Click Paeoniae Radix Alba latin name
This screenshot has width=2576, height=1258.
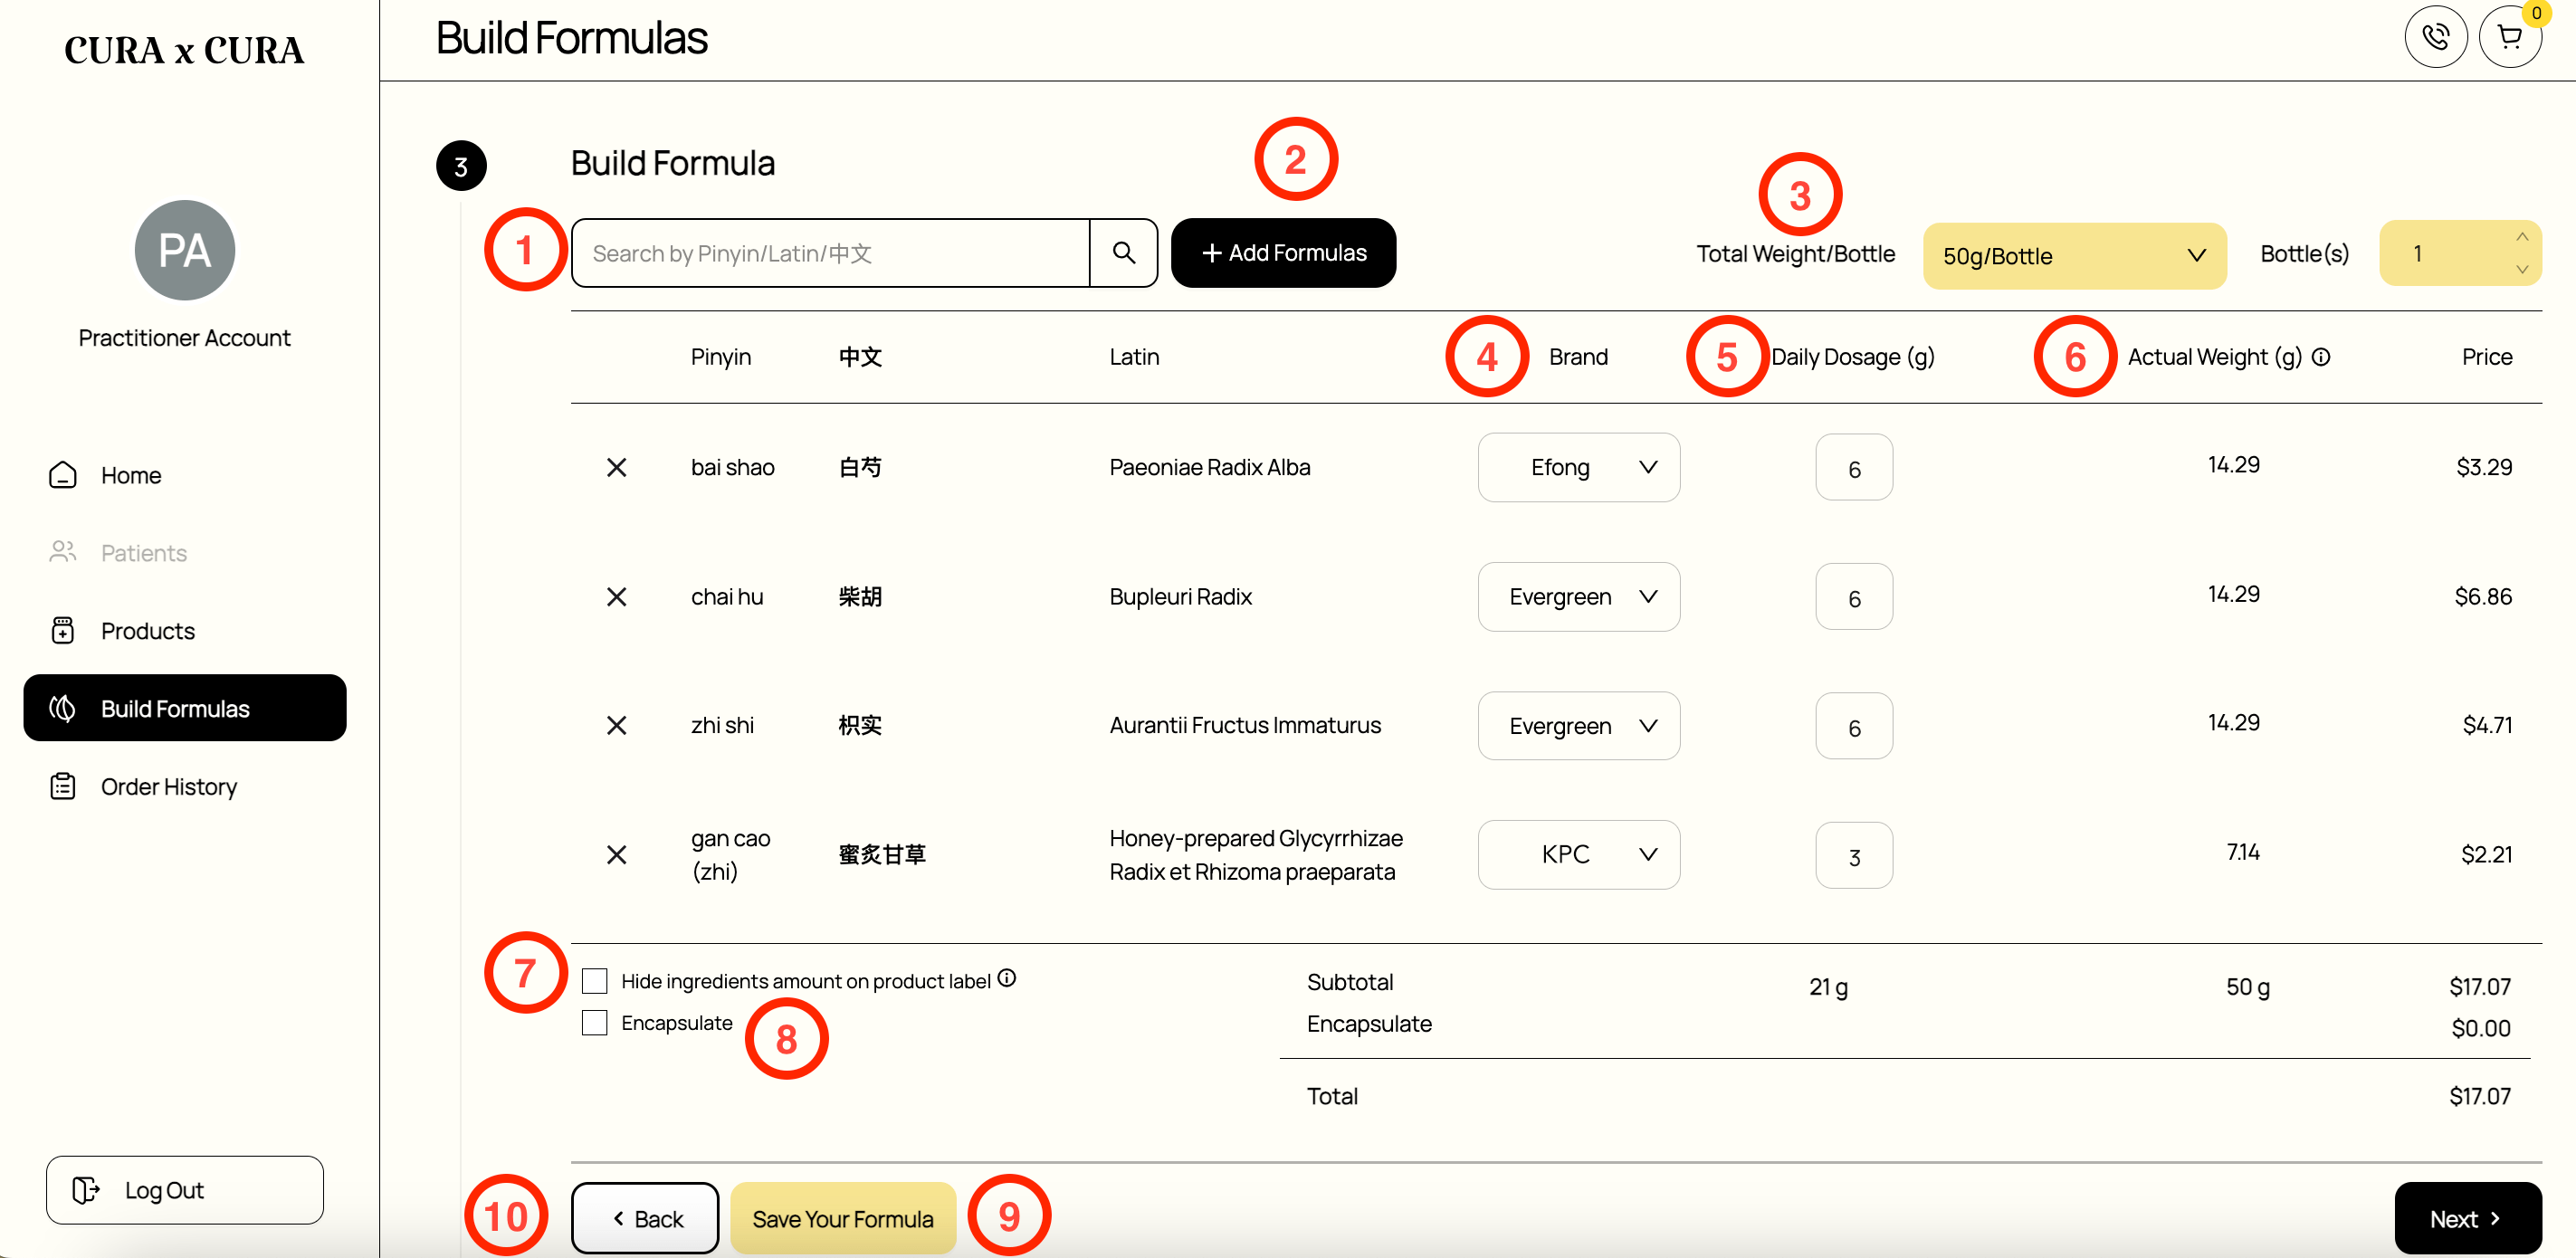click(x=1210, y=467)
